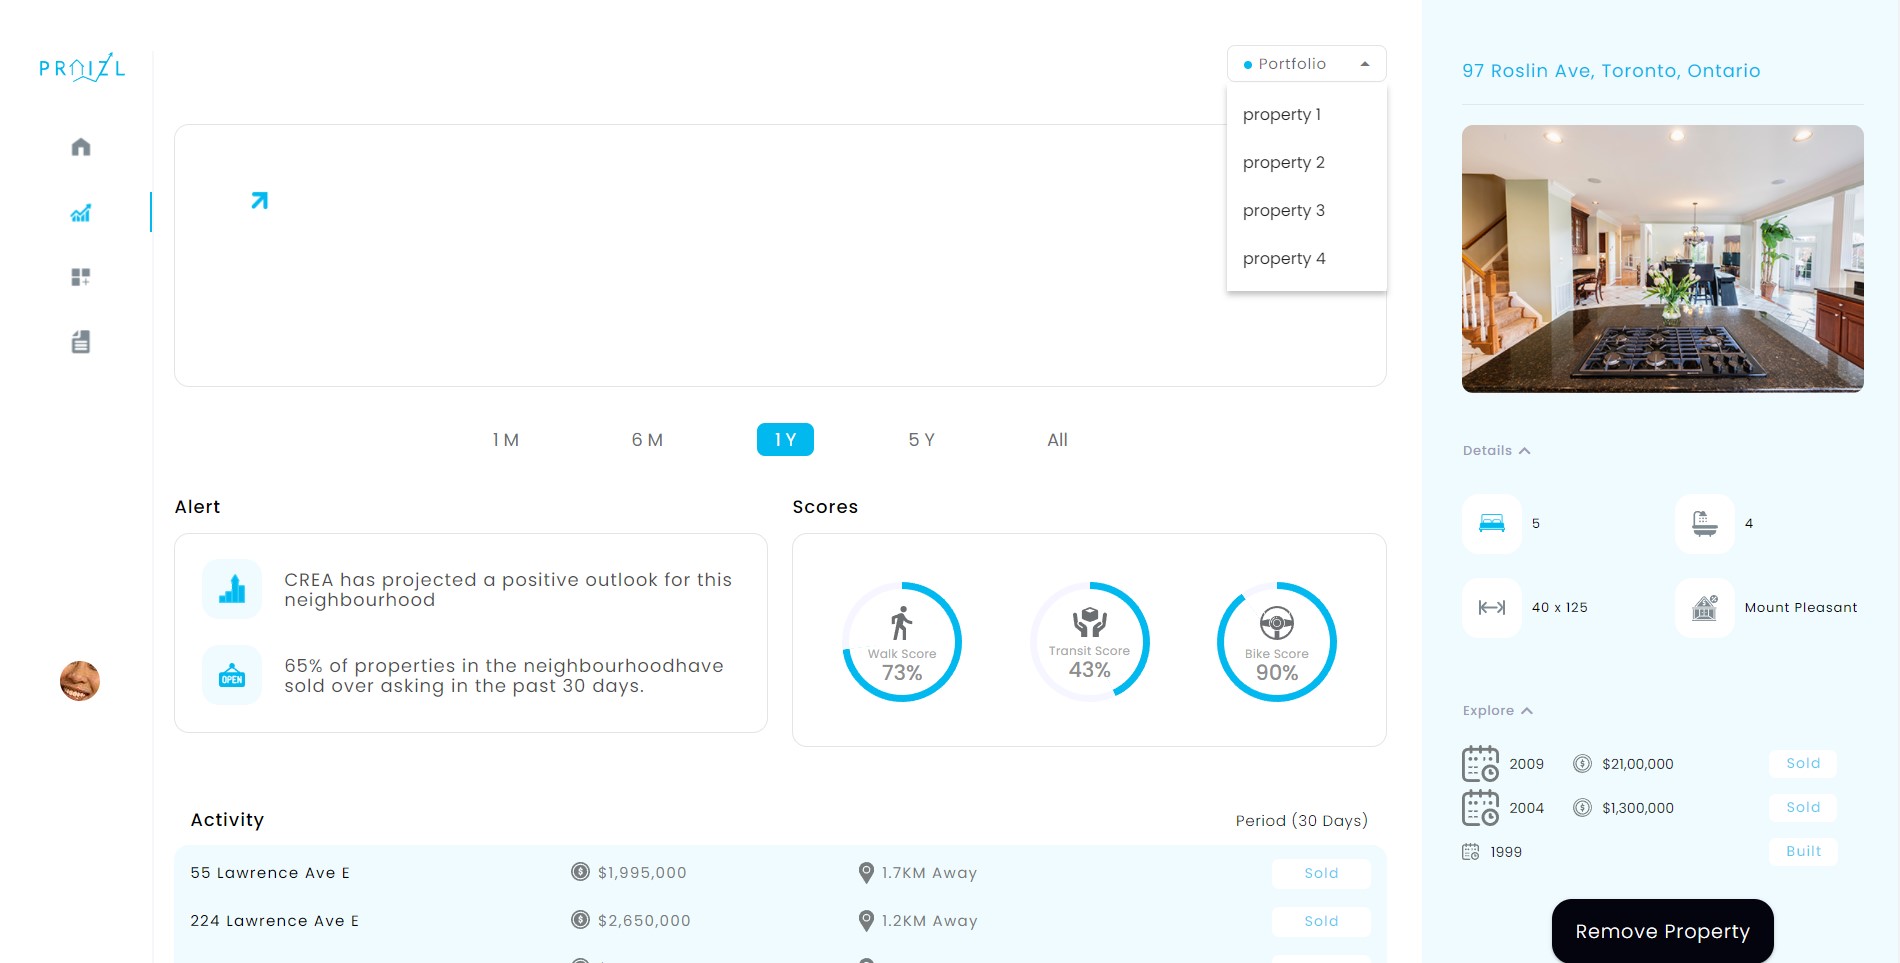Select the Home icon in the sidebar
Viewport: 1900px width, 963px height.
pyautogui.click(x=80, y=146)
